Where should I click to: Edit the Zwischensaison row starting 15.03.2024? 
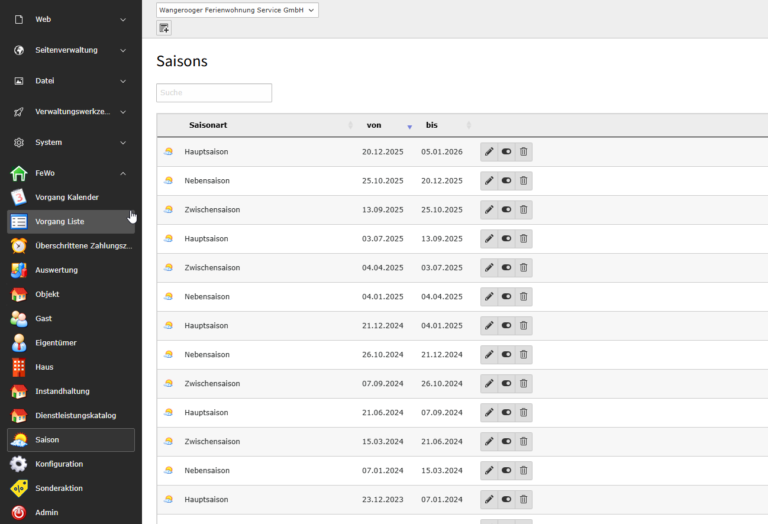pyautogui.click(x=489, y=441)
